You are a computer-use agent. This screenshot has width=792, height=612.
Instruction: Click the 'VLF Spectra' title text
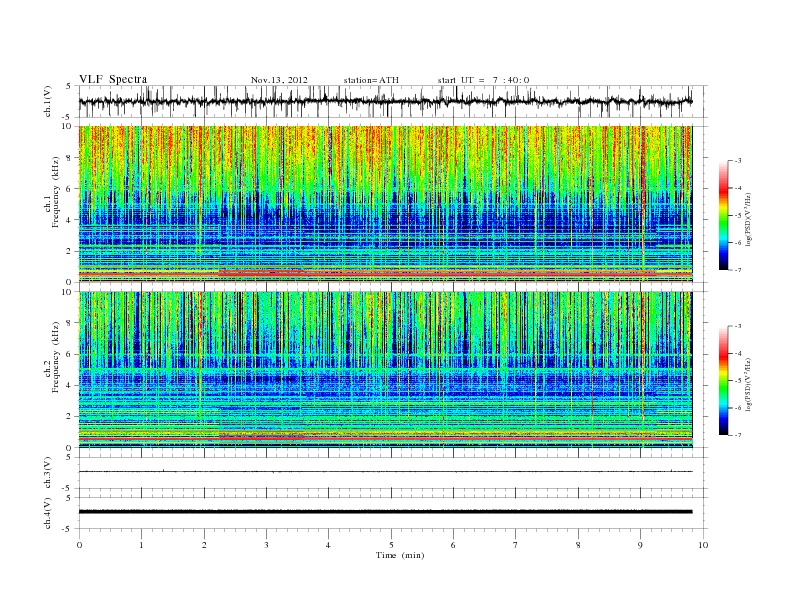click(113, 79)
